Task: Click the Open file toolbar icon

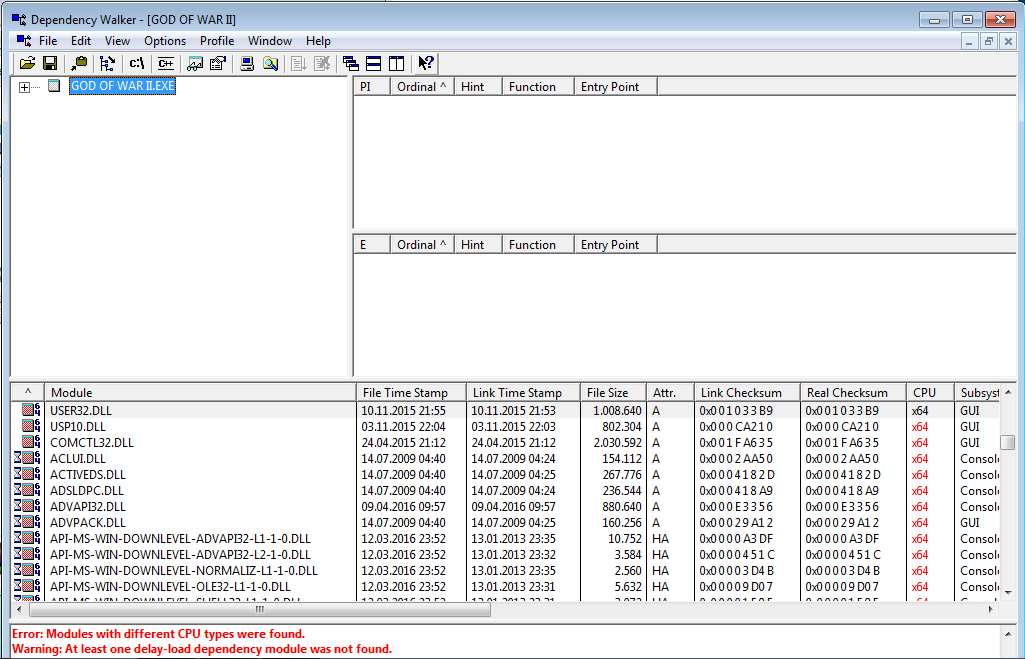Action: 27,63
